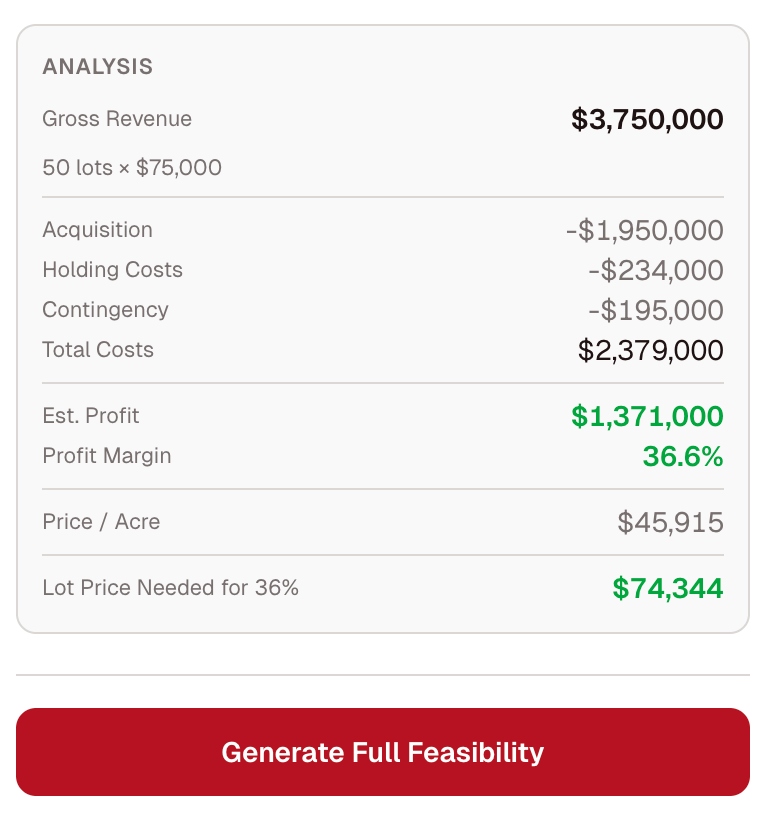Click the Total Costs label
Viewport: 772px width, 822px height.
pos(98,350)
